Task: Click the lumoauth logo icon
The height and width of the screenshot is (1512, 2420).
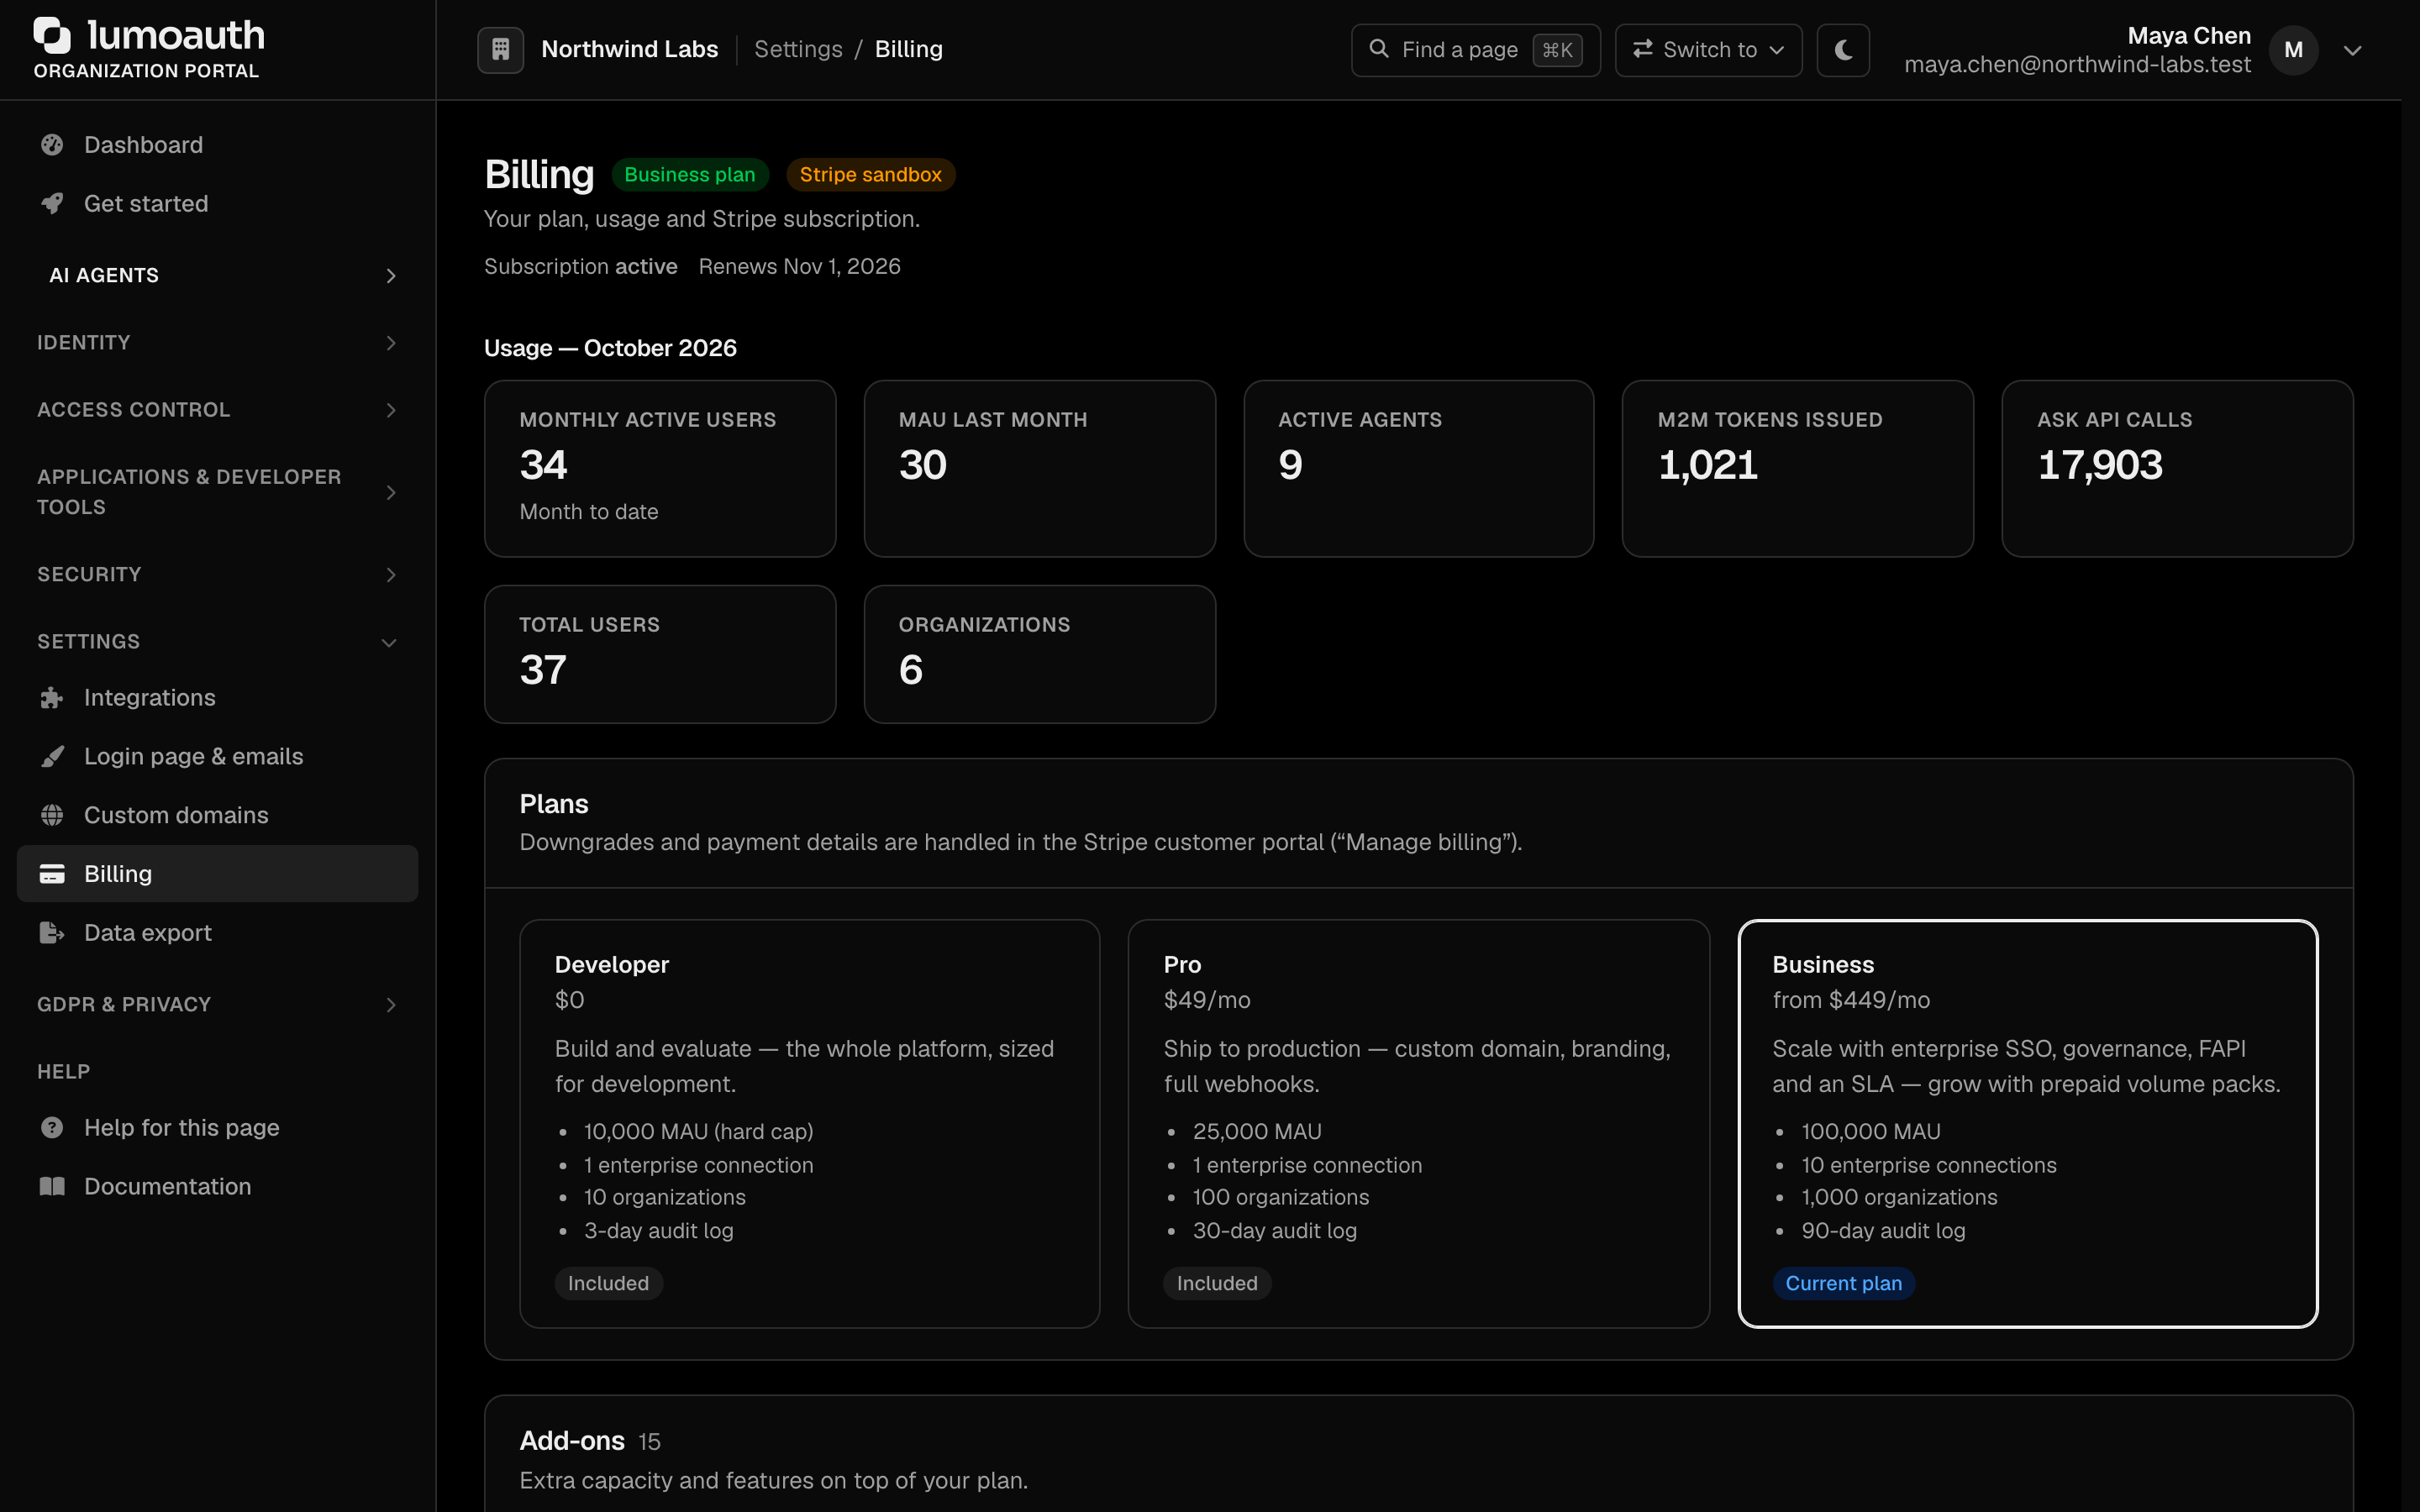Action: [x=53, y=35]
